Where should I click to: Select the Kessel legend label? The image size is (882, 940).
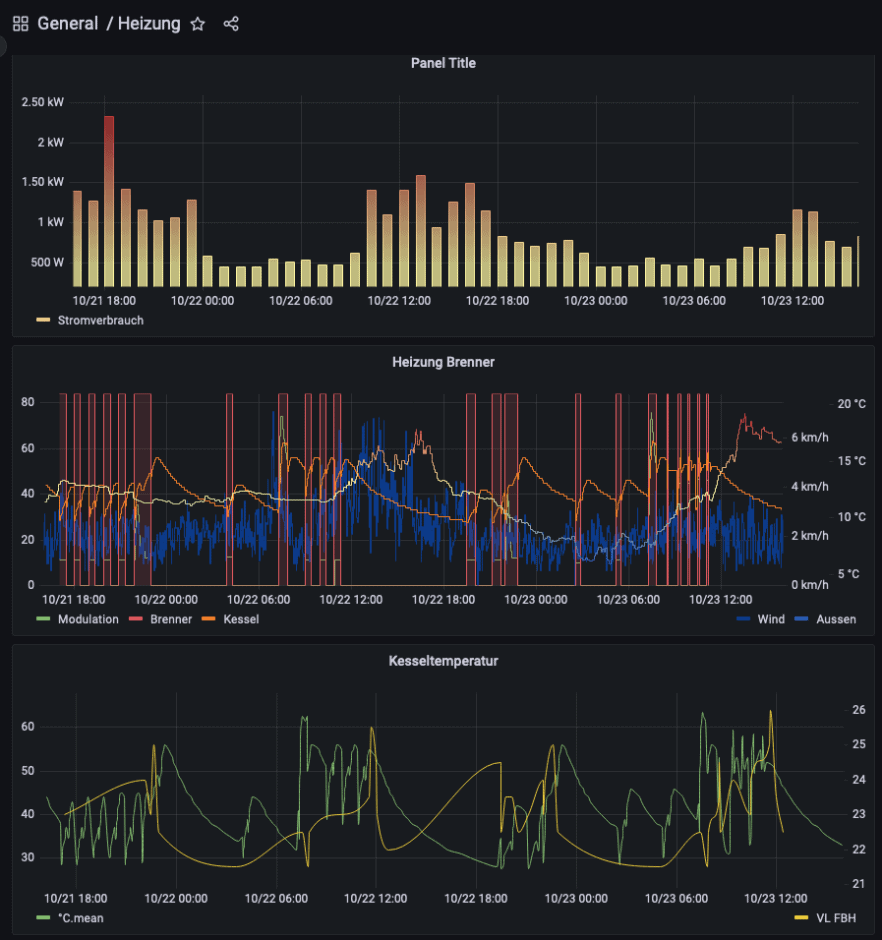point(241,619)
